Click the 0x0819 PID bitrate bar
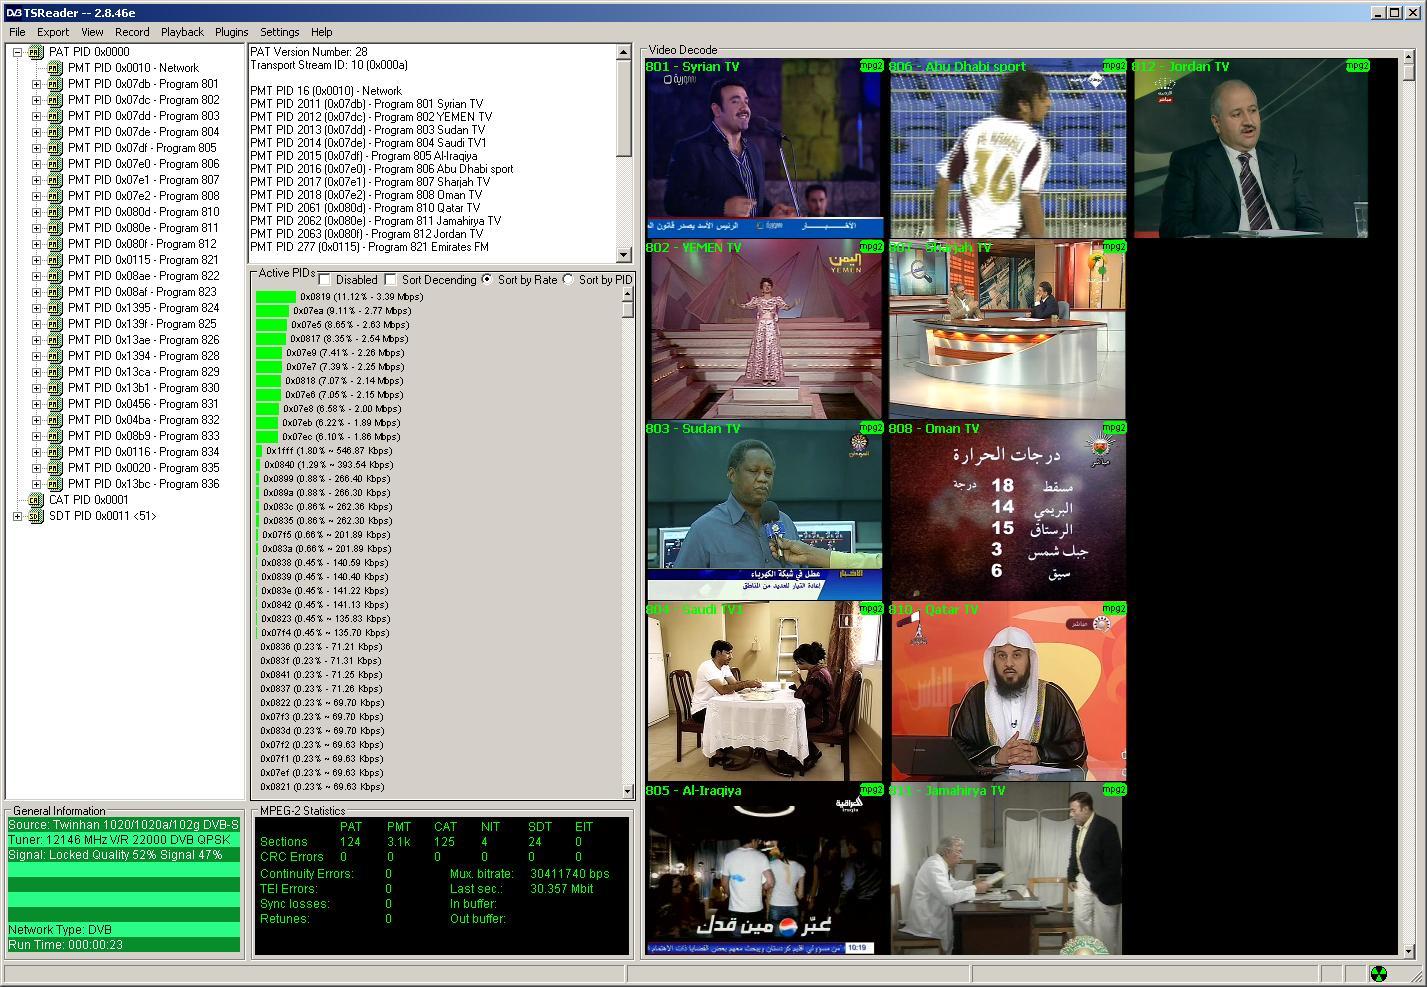1427x987 pixels. [x=276, y=297]
